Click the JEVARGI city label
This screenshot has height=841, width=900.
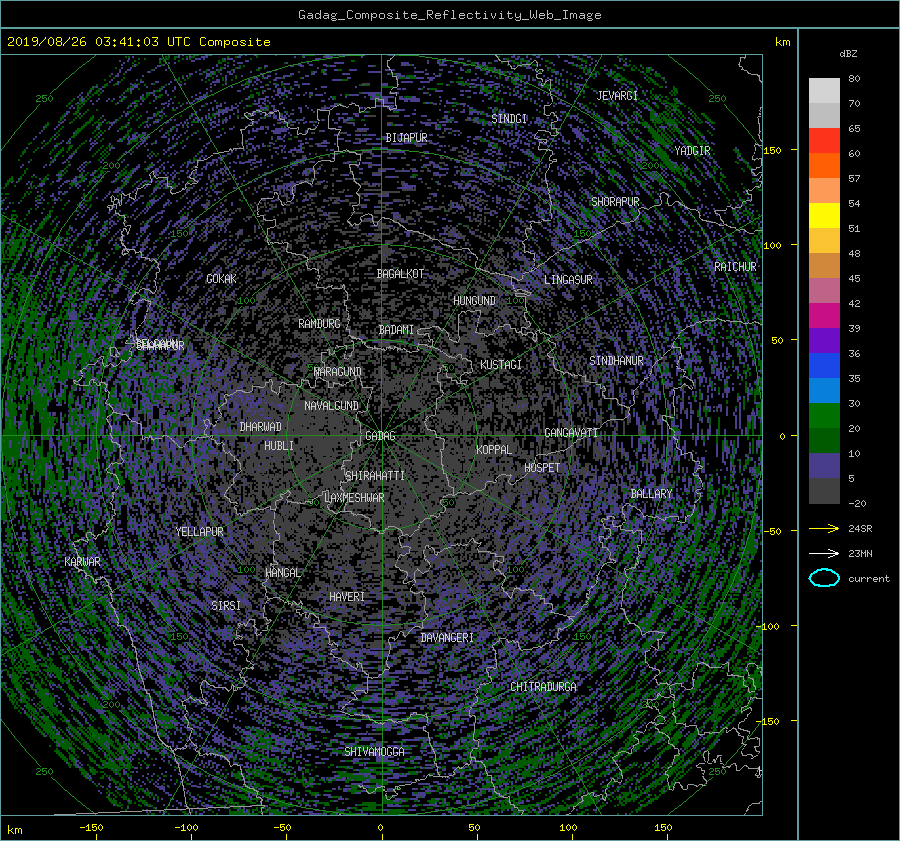coord(617,96)
